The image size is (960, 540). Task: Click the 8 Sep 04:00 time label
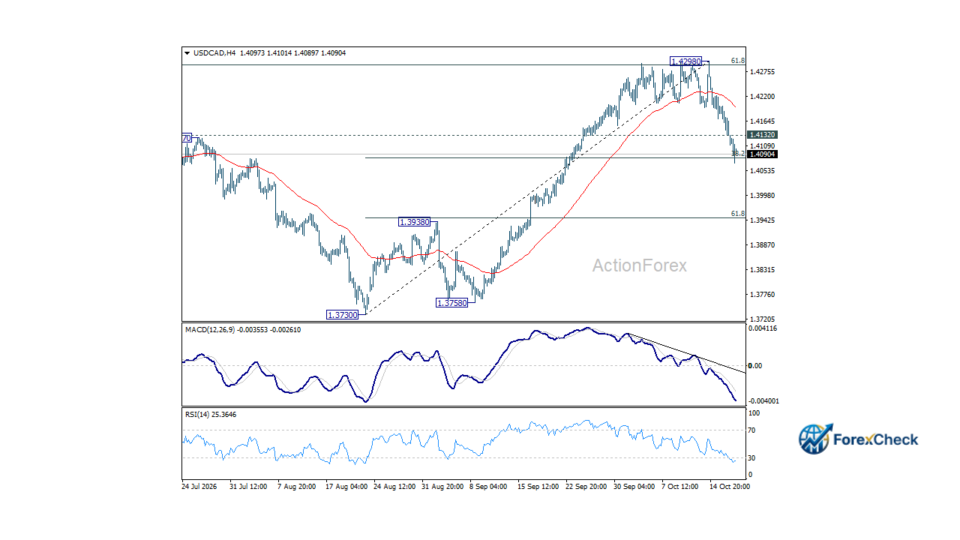488,487
